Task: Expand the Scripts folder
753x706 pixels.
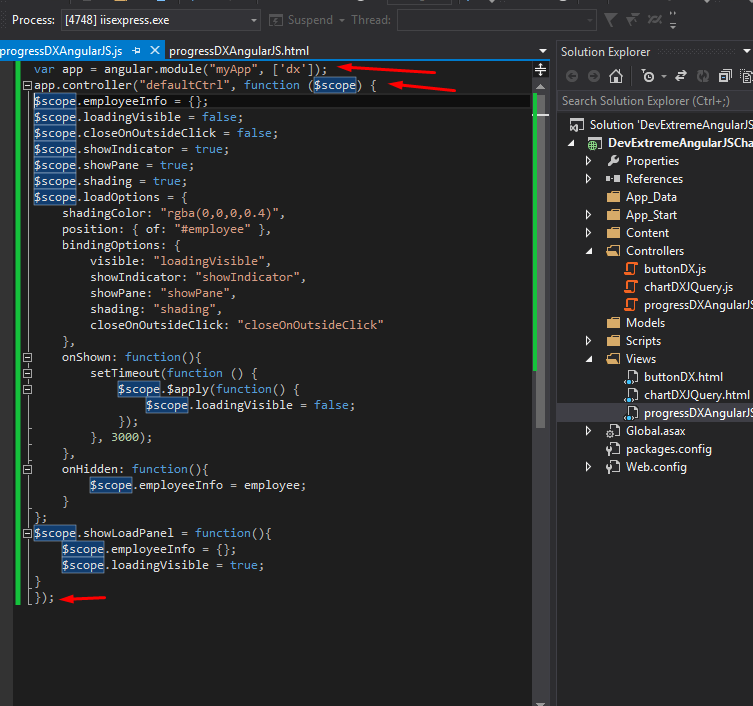Action: coord(588,341)
